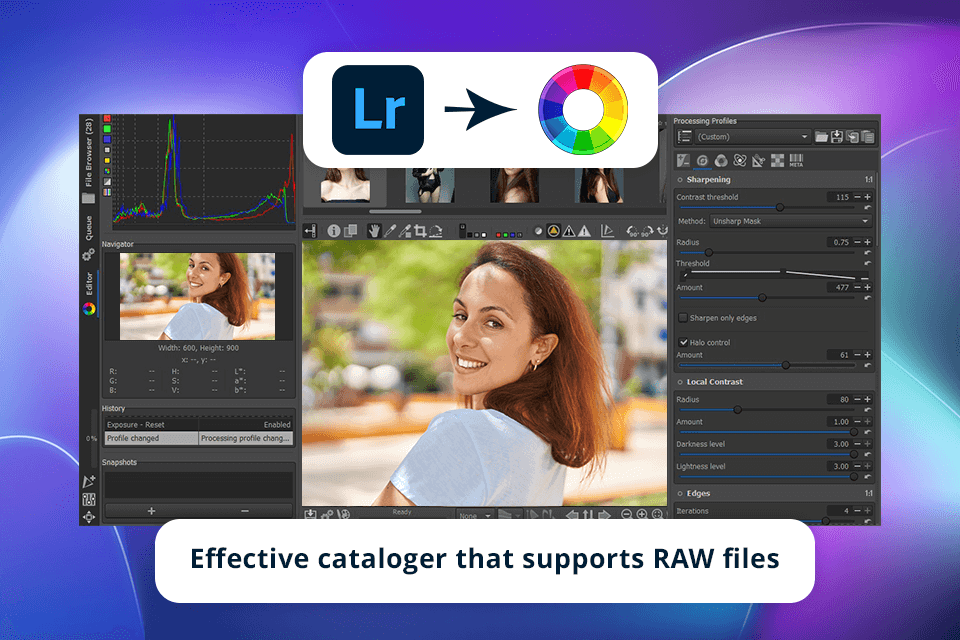Toggle the second clipping warning triangle icon
Image resolution: width=960 pixels, height=640 pixels.
pos(585,231)
